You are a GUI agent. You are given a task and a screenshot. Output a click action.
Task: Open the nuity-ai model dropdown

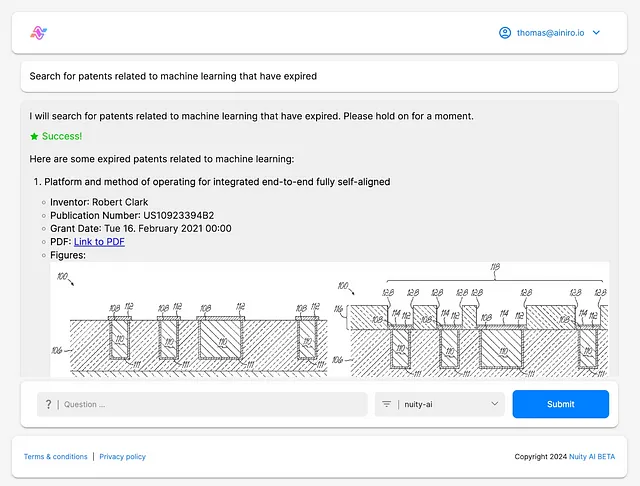pyautogui.click(x=440, y=404)
